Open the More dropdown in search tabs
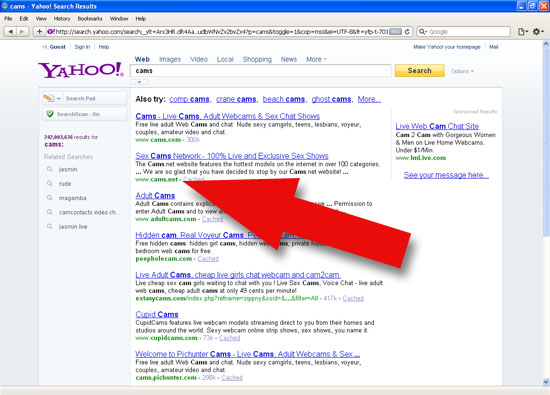 point(316,59)
